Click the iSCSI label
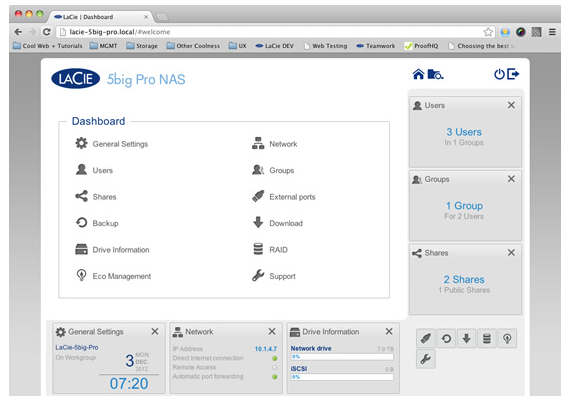This screenshot has height=400, width=570. [x=299, y=369]
